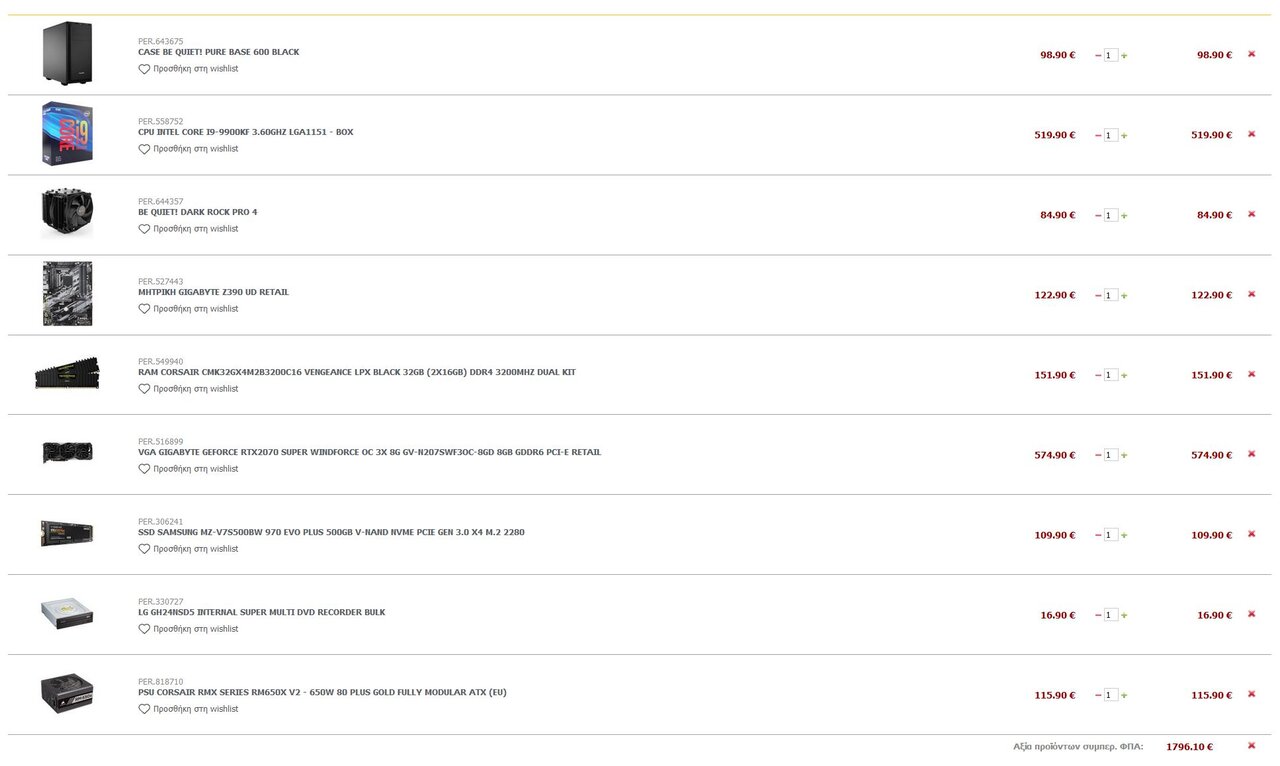1280x766 pixels.
Task: Click the Dark Rock cooler thumbnail
Action: click(67, 214)
